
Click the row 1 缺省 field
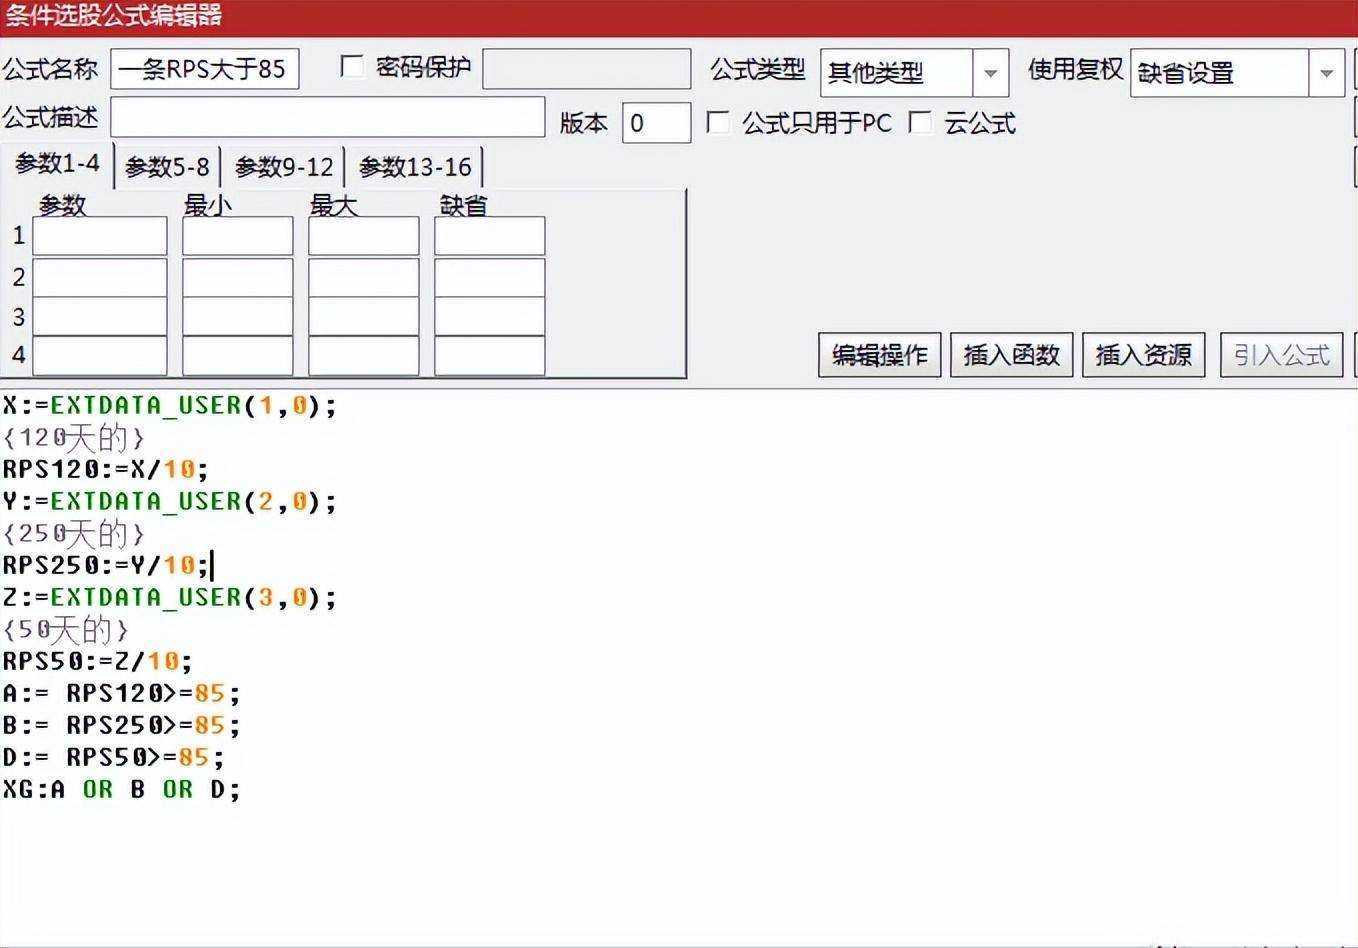490,236
